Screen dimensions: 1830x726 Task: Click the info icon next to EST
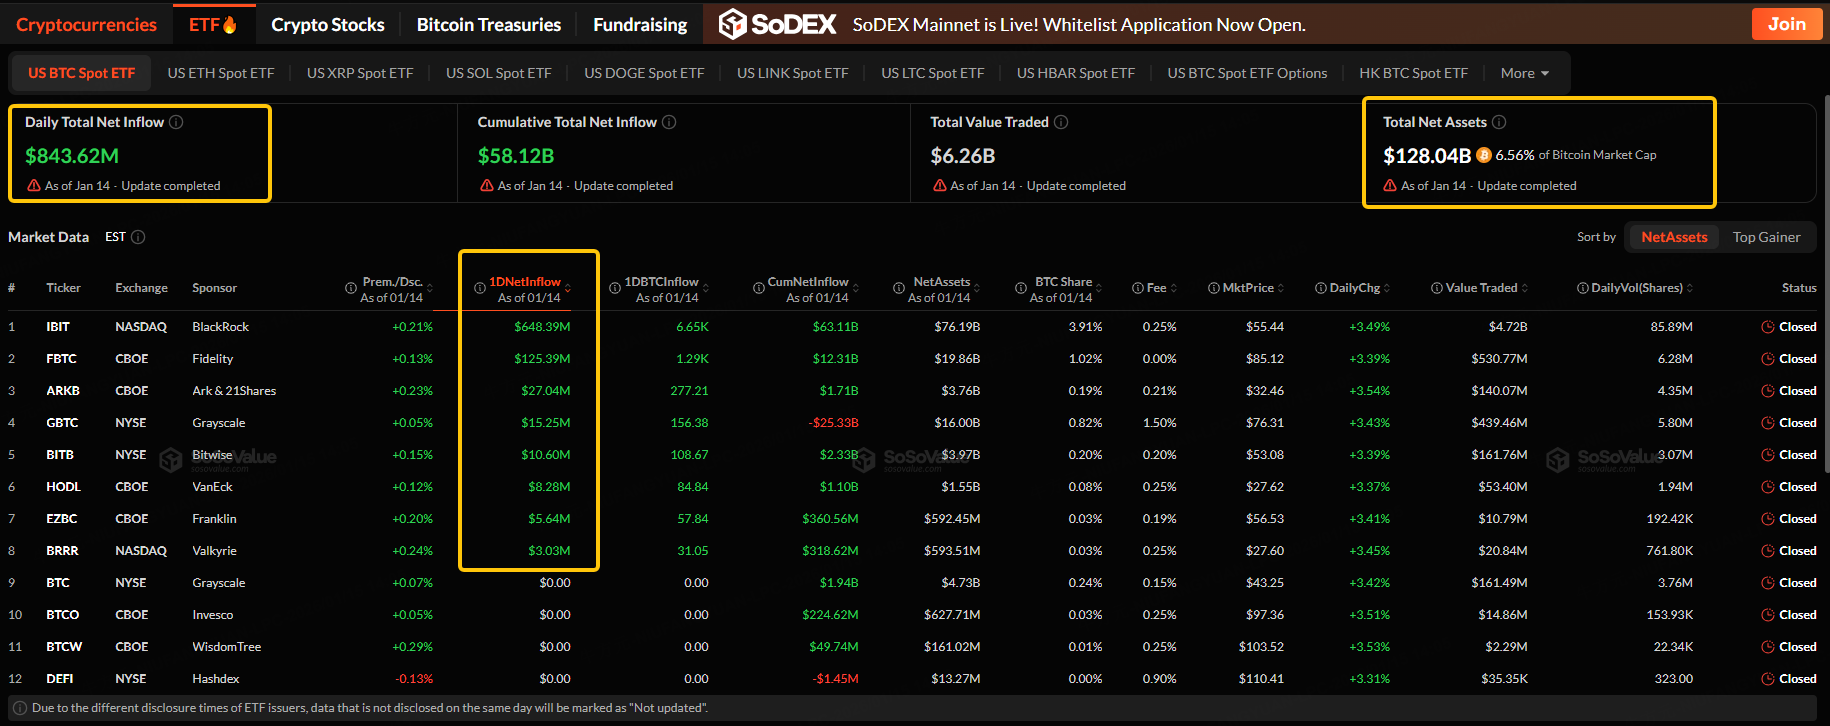pyautogui.click(x=138, y=237)
